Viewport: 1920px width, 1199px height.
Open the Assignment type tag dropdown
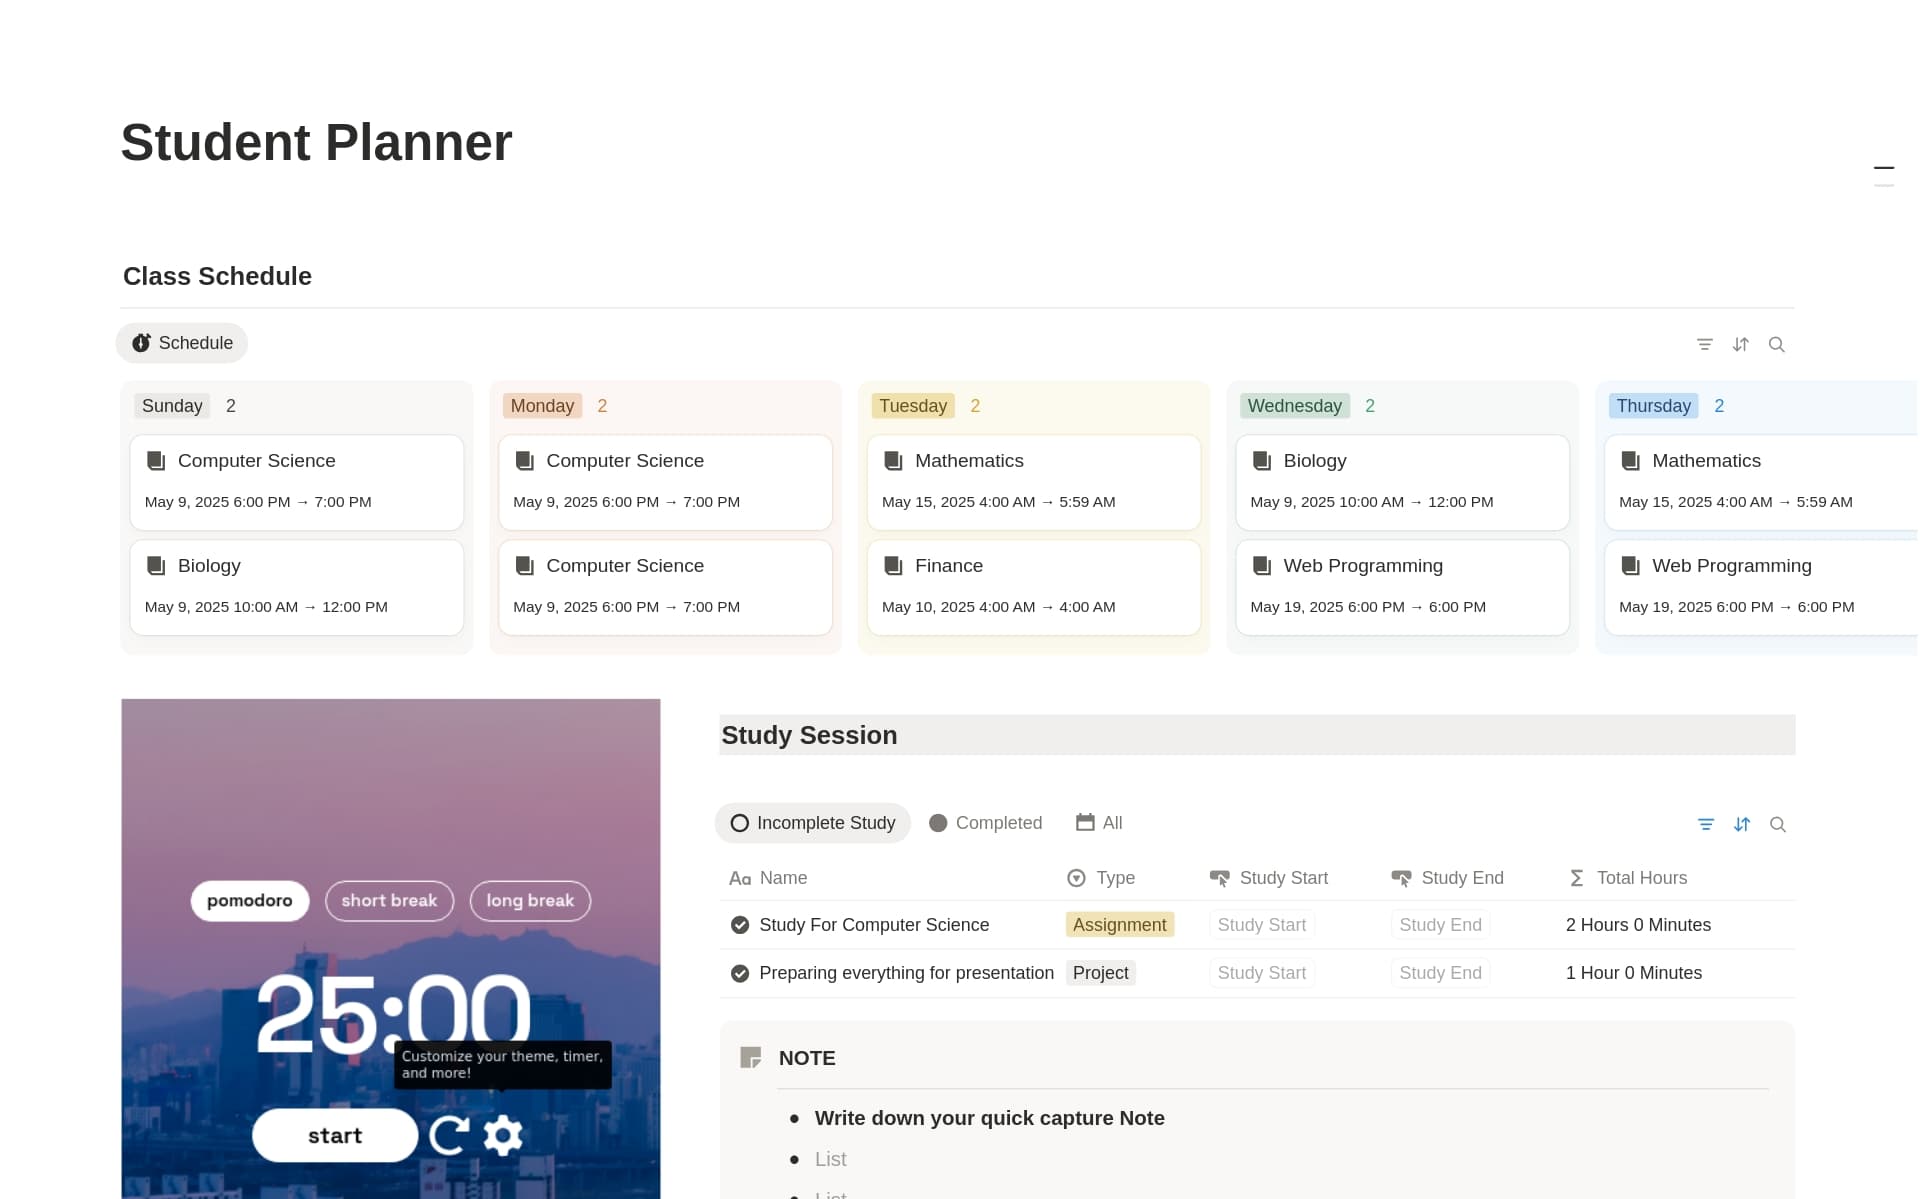point(1119,925)
